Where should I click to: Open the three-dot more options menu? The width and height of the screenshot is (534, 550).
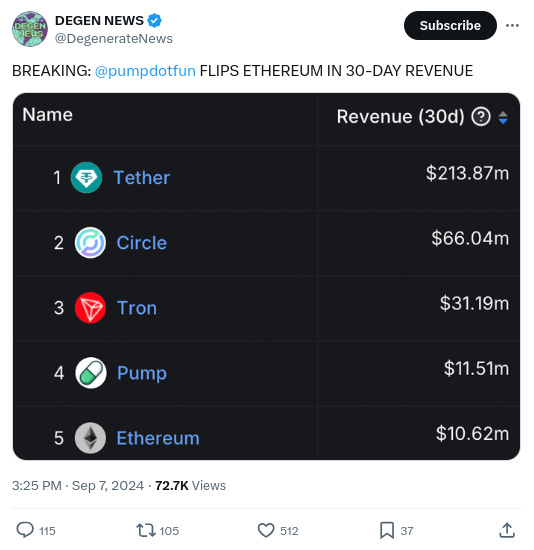tap(512, 25)
